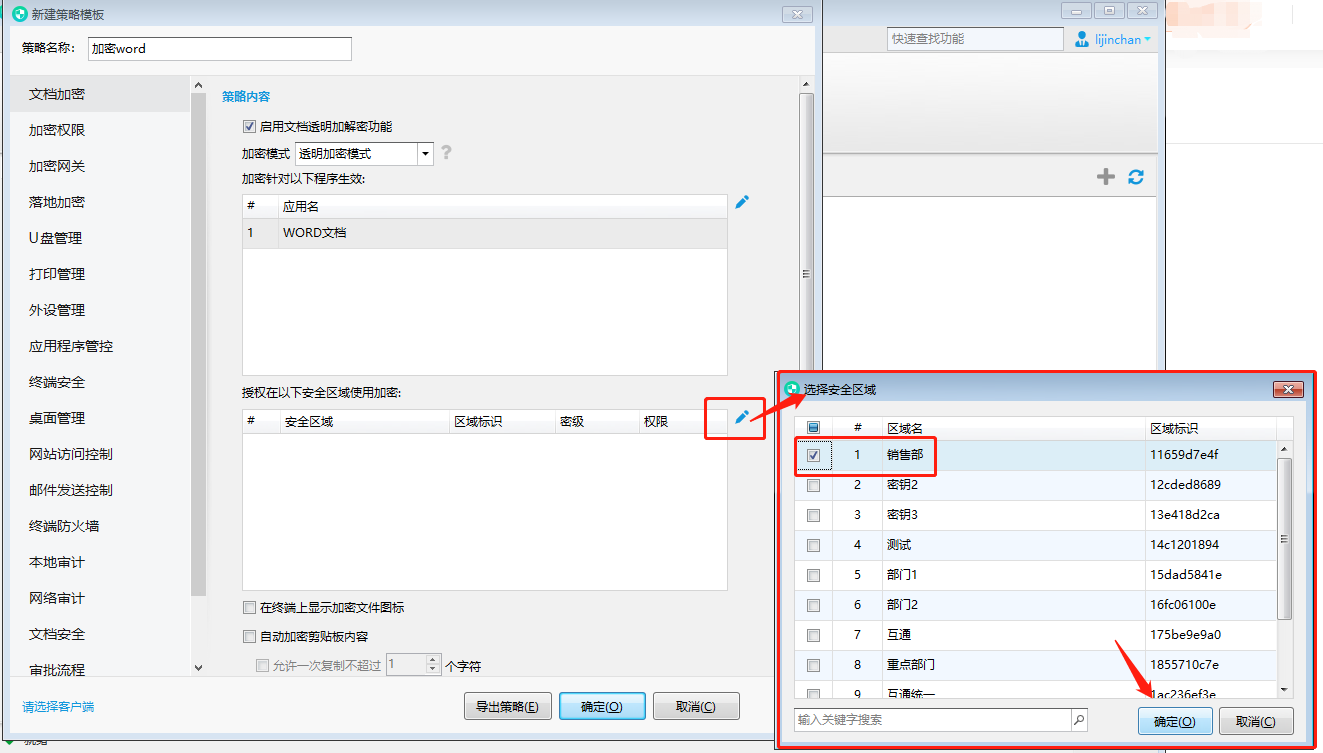Select 加密网关 category

point(100,166)
